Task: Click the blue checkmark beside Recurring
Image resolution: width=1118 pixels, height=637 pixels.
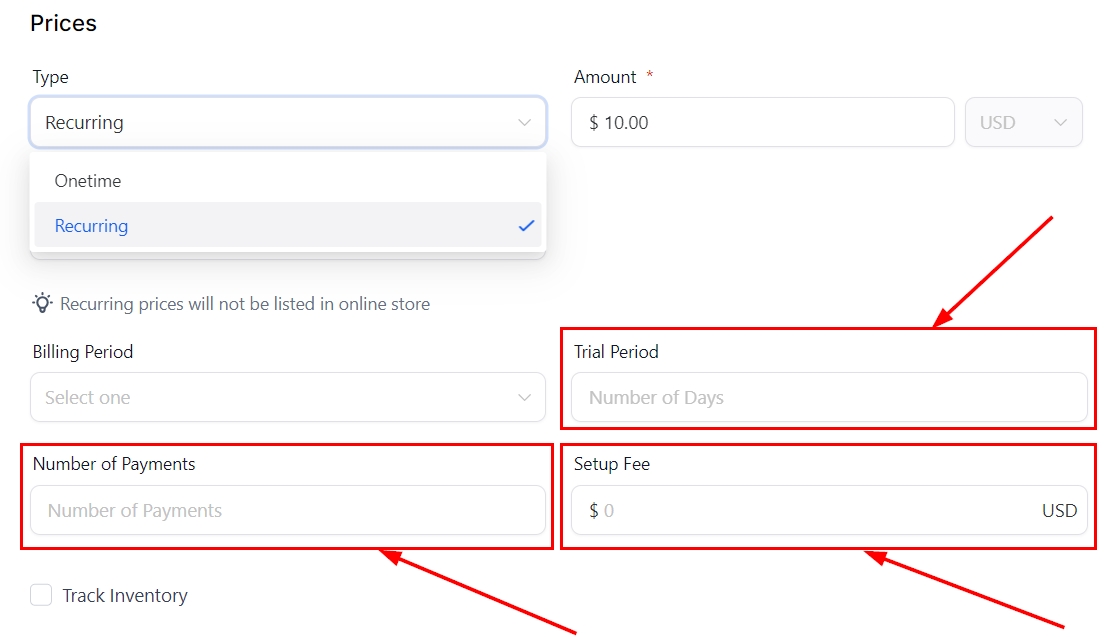Action: (526, 226)
